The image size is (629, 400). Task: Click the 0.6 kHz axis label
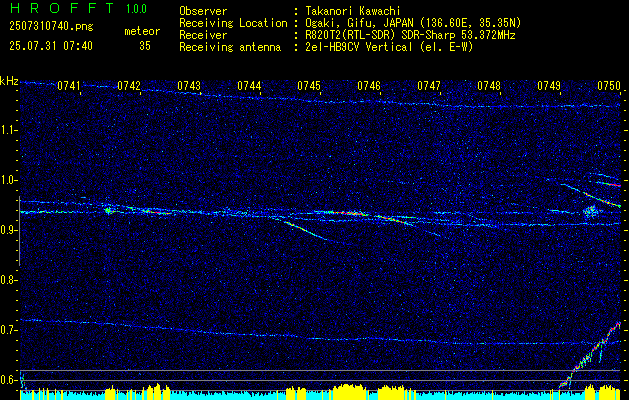point(8,380)
